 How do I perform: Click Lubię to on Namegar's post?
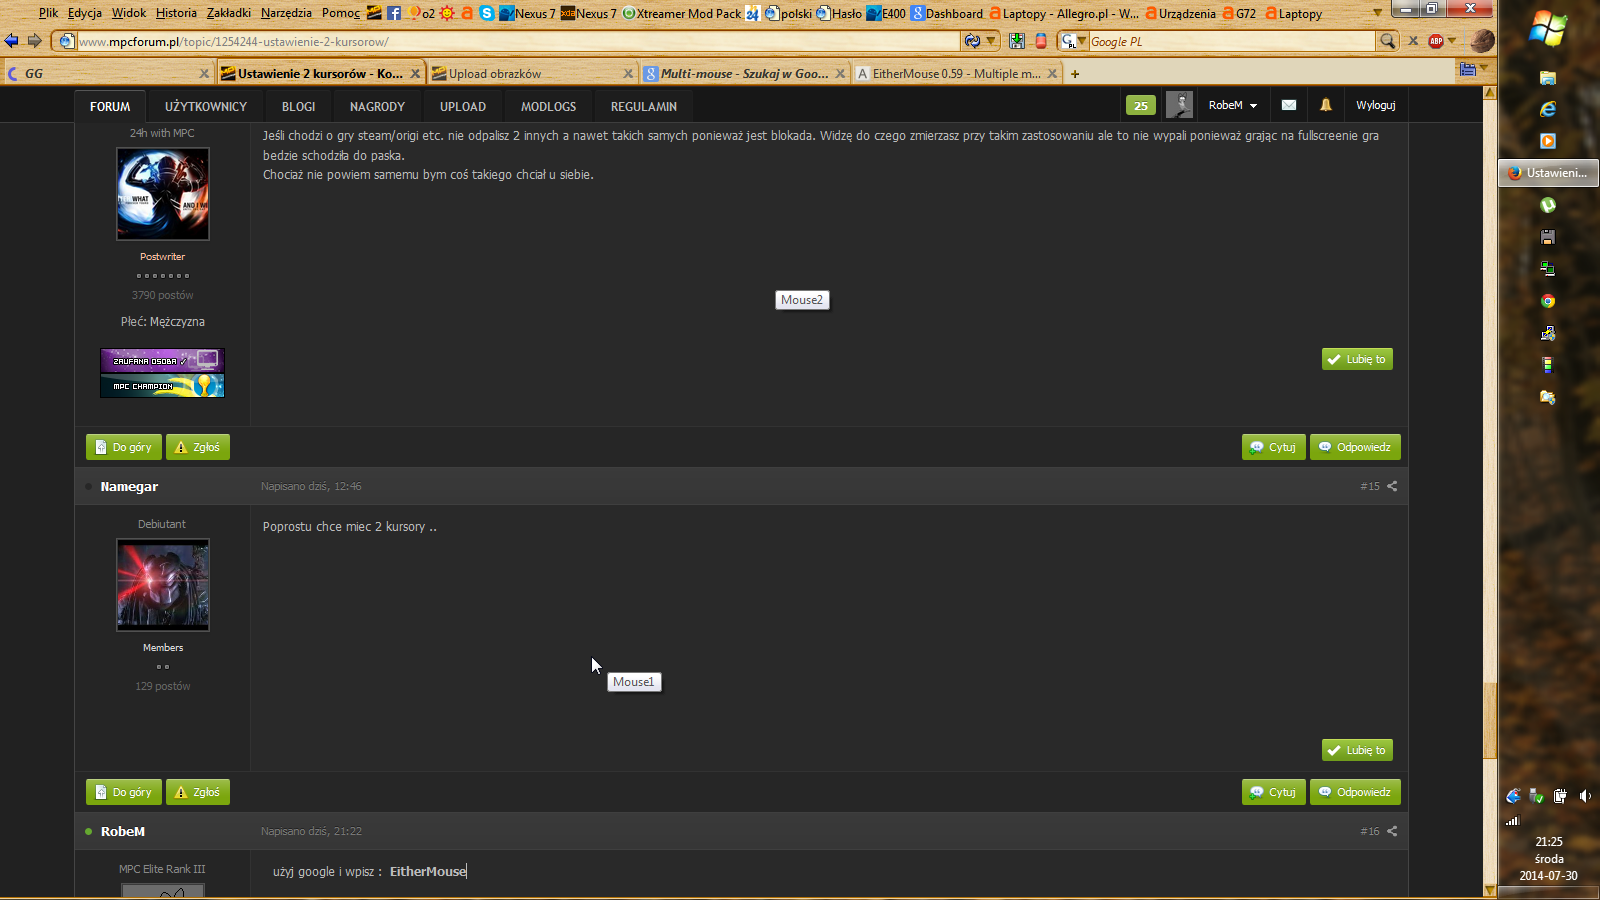(x=1357, y=750)
